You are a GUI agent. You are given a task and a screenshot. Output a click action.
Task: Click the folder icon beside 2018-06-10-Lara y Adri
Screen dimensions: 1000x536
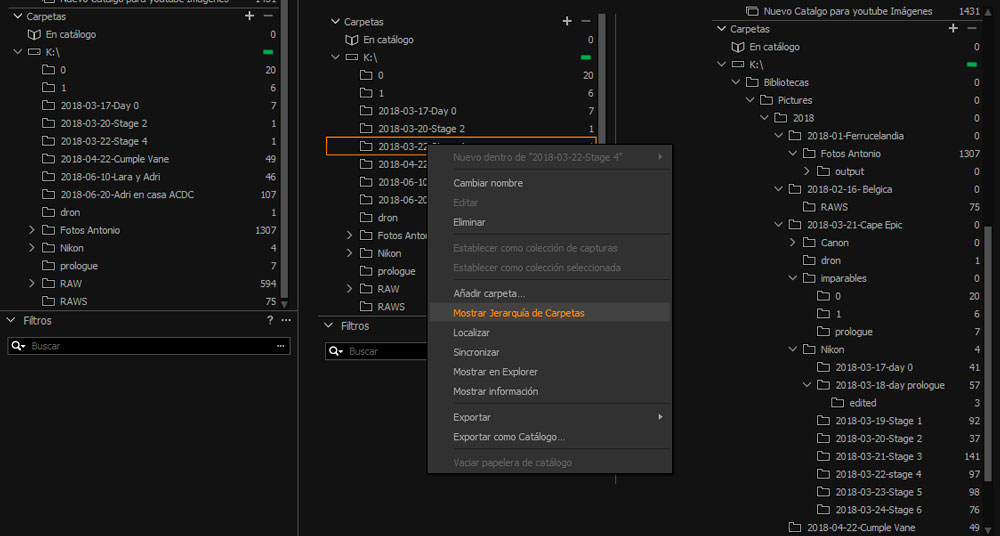tap(48, 177)
